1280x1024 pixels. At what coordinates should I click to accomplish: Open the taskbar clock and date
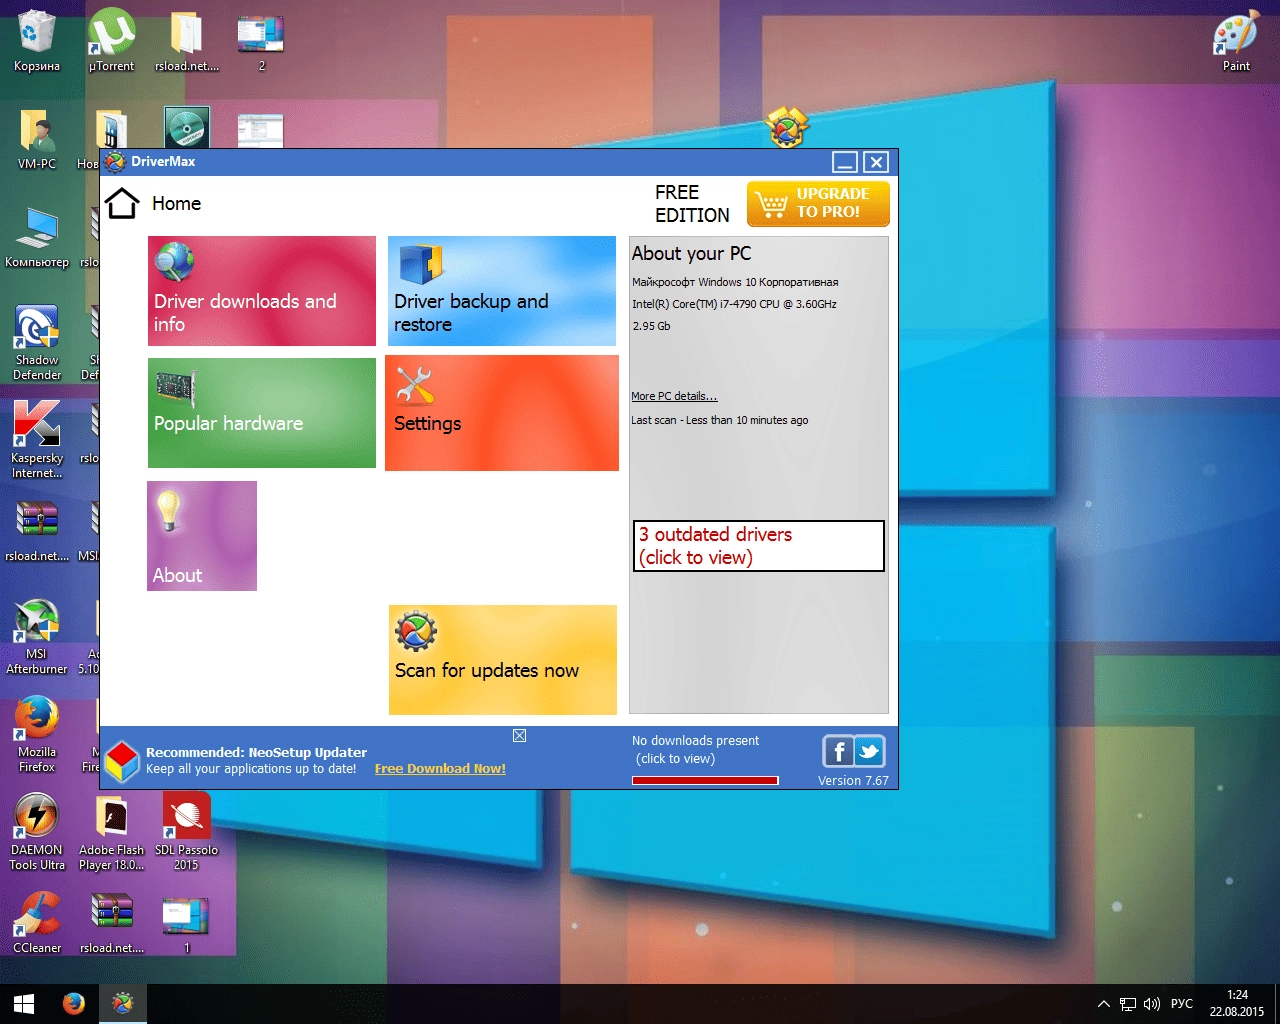(1237, 1004)
